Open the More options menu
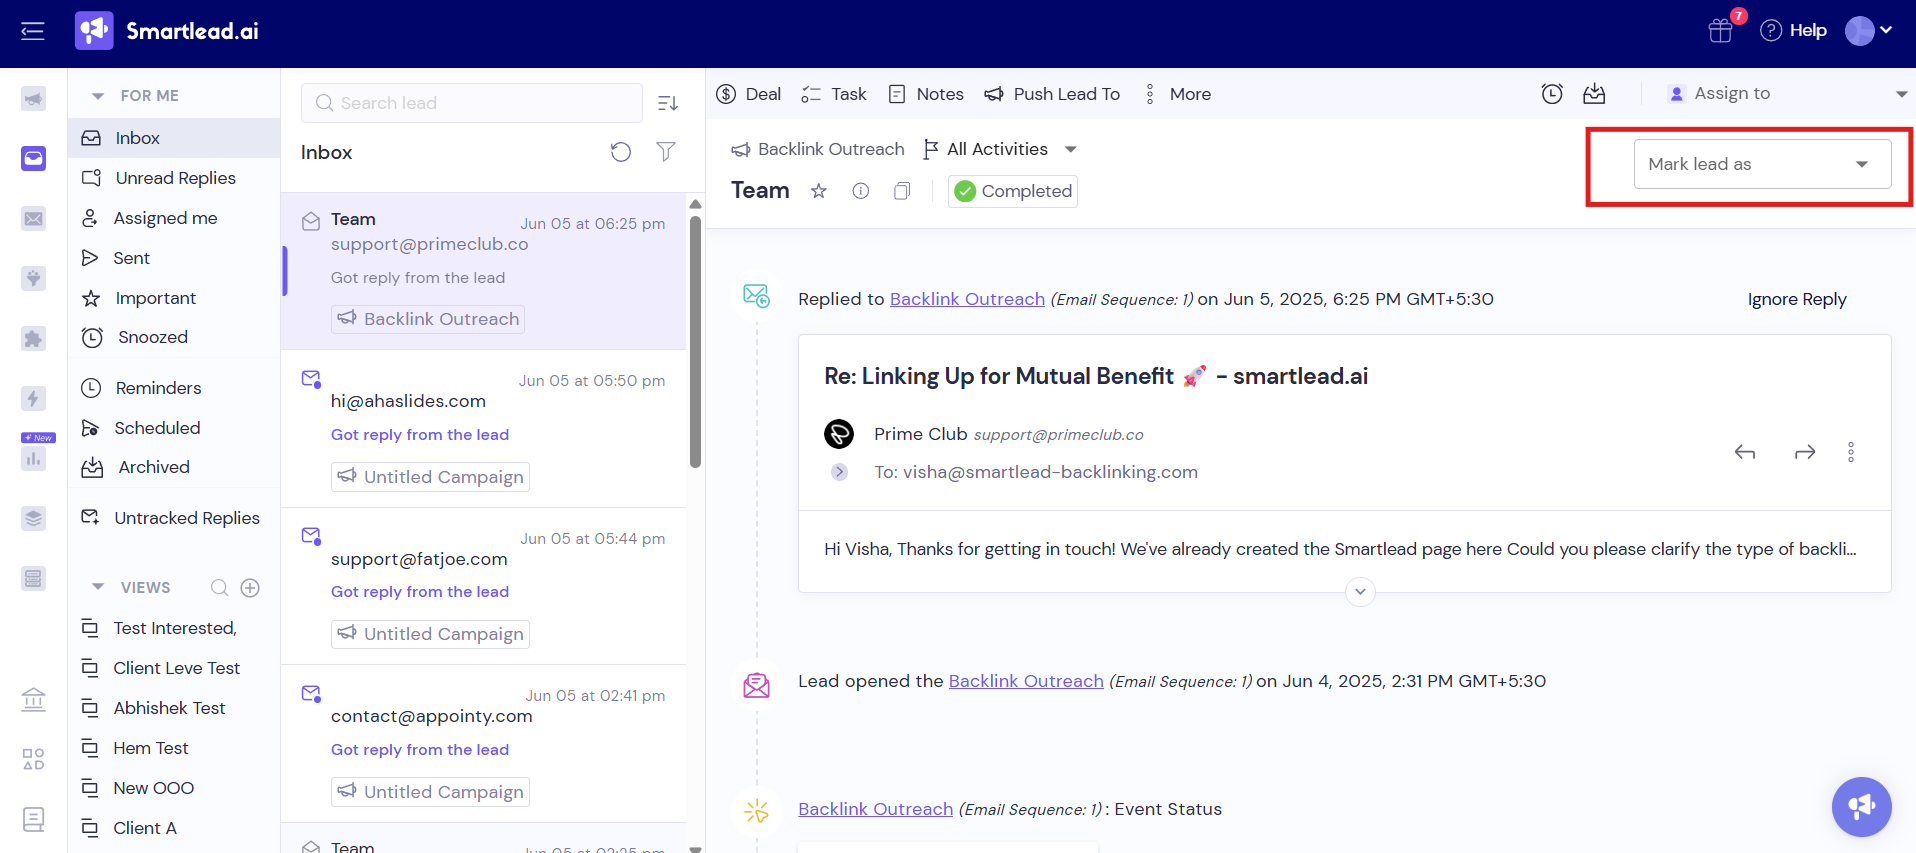The height and width of the screenshot is (853, 1916). [1177, 94]
